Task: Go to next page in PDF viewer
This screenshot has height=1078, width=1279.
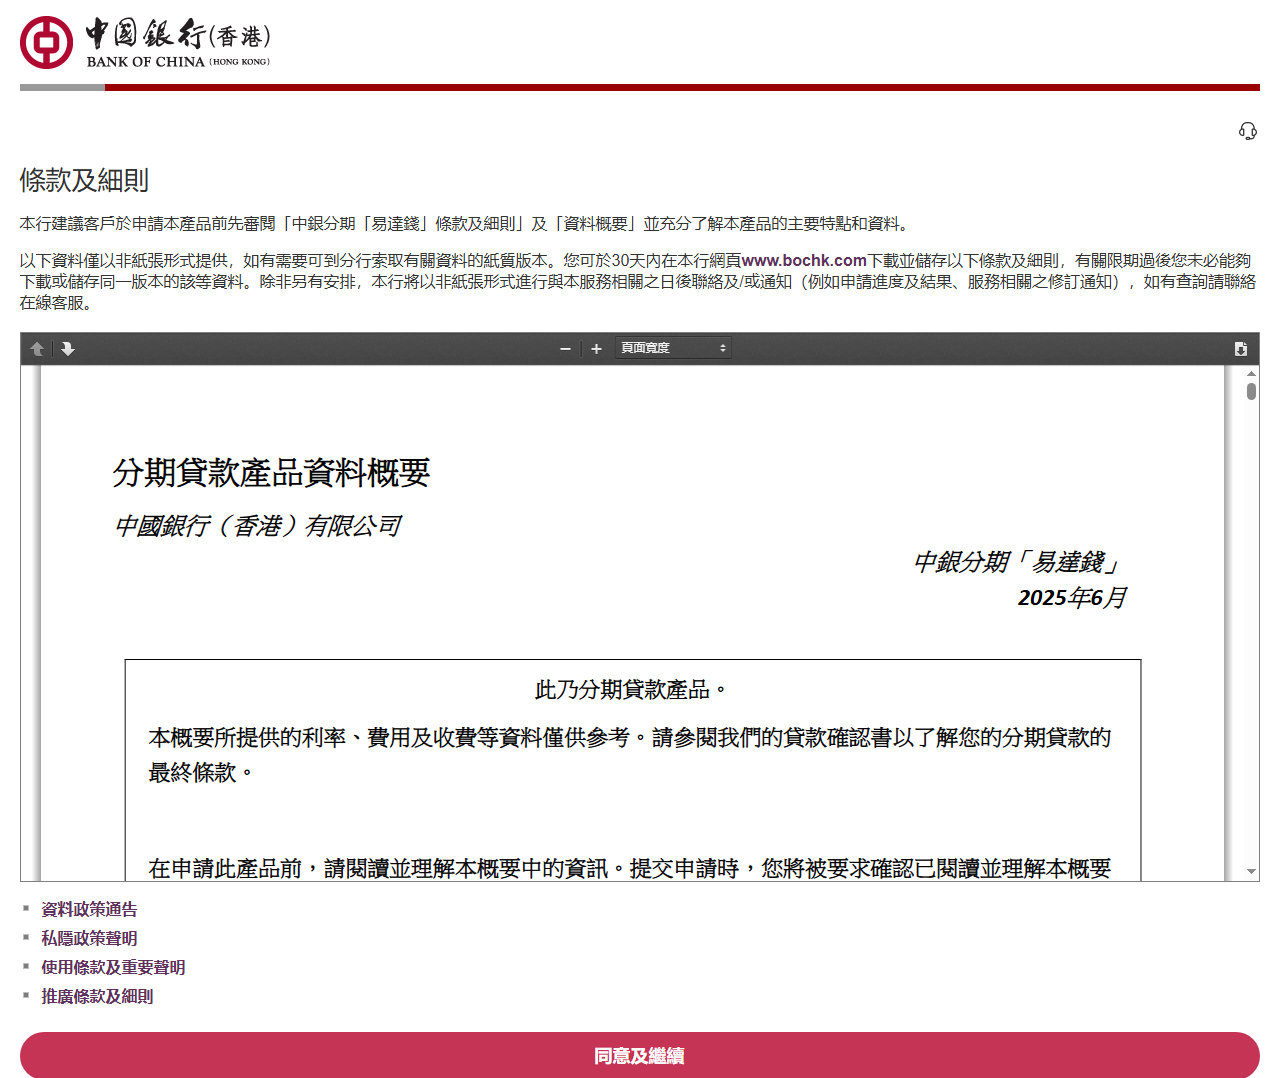Action: [x=67, y=349]
